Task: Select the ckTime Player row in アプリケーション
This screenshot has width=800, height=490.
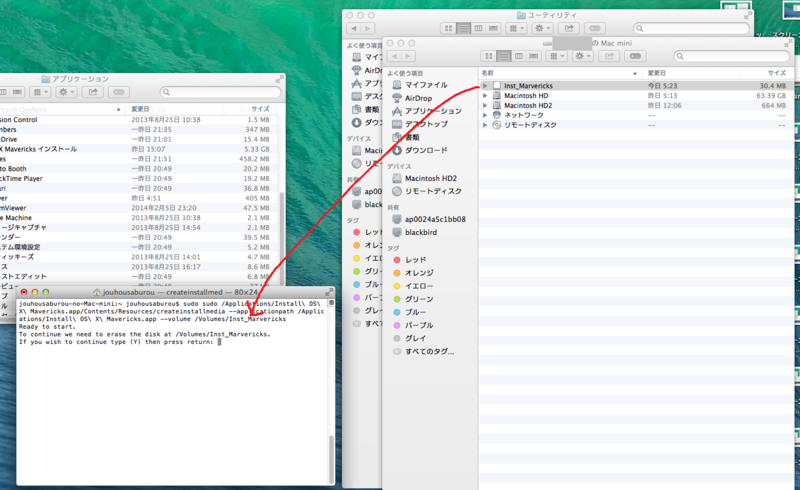Action: (x=138, y=179)
